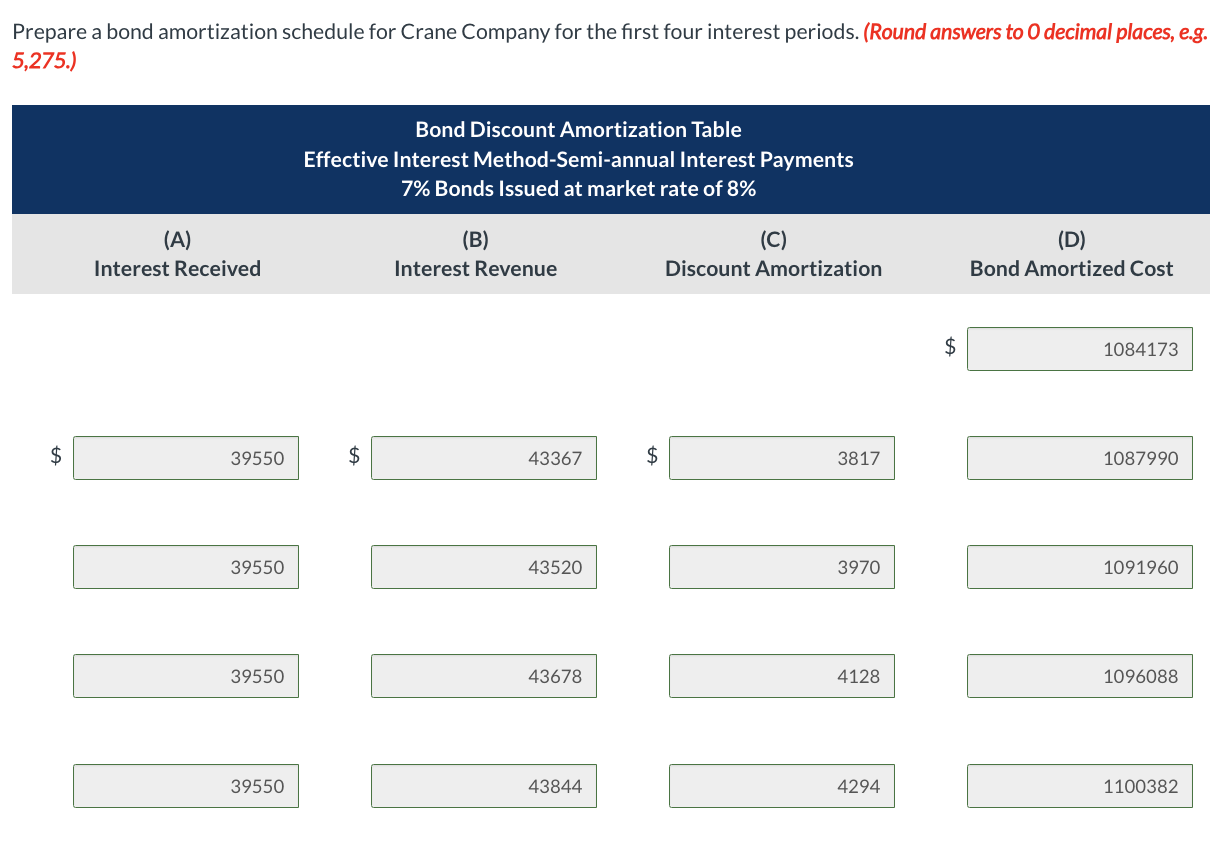
Task: Select the Discount Amortization field showing 3817
Action: tap(781, 457)
